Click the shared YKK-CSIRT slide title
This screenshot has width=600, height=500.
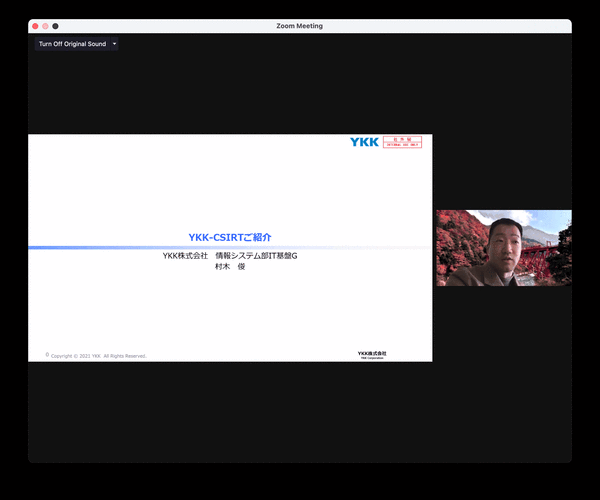tap(230, 238)
